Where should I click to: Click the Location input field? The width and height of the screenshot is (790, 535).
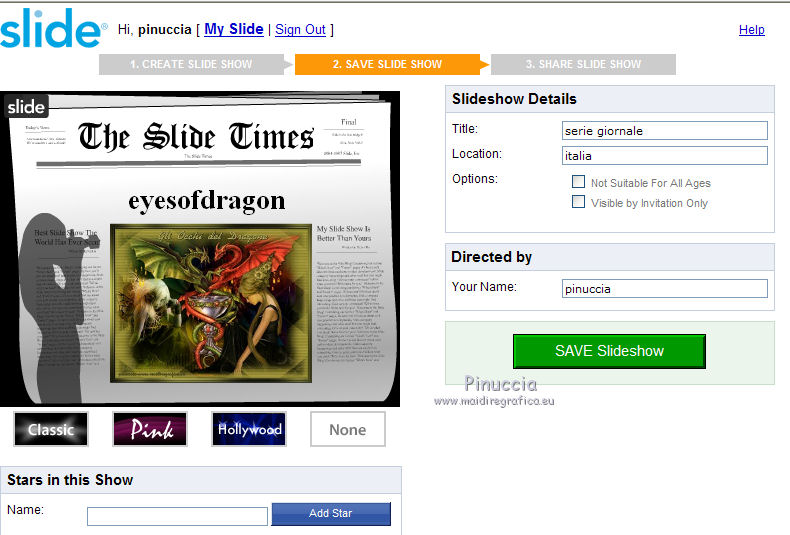point(665,156)
